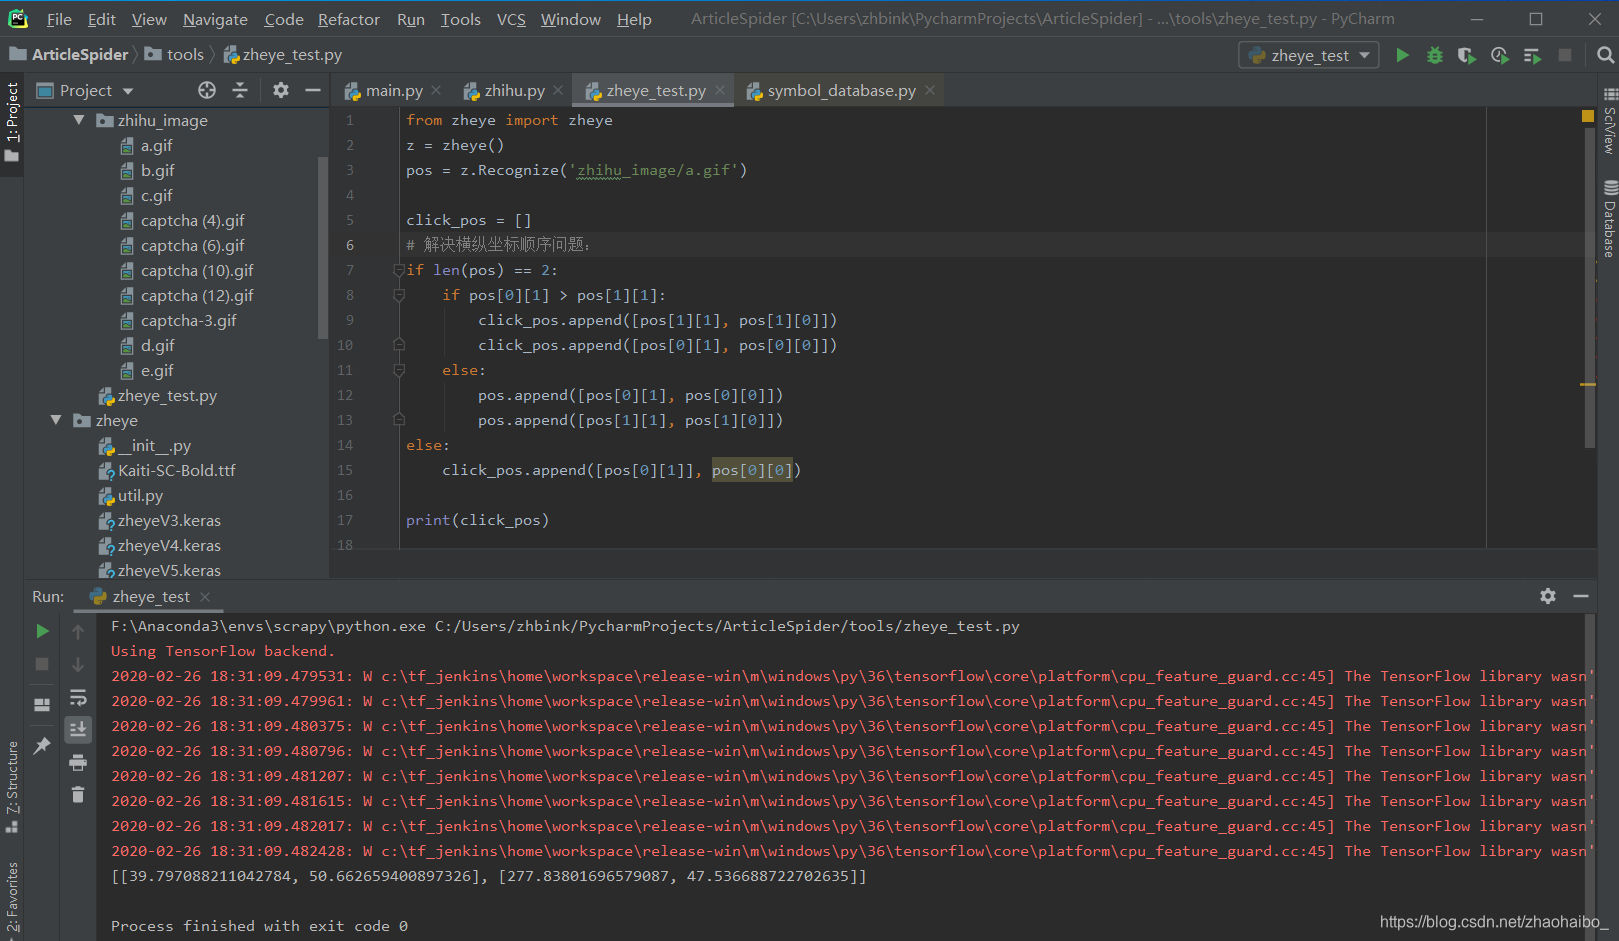The height and width of the screenshot is (941, 1619).
Task: Open the SciView side tool window
Action: pyautogui.click(x=1609, y=122)
